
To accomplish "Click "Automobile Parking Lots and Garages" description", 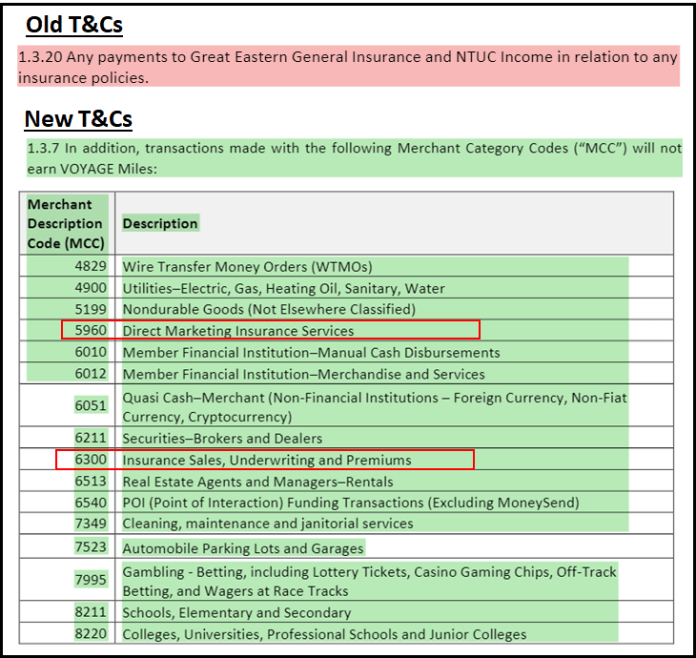I will tap(243, 548).
